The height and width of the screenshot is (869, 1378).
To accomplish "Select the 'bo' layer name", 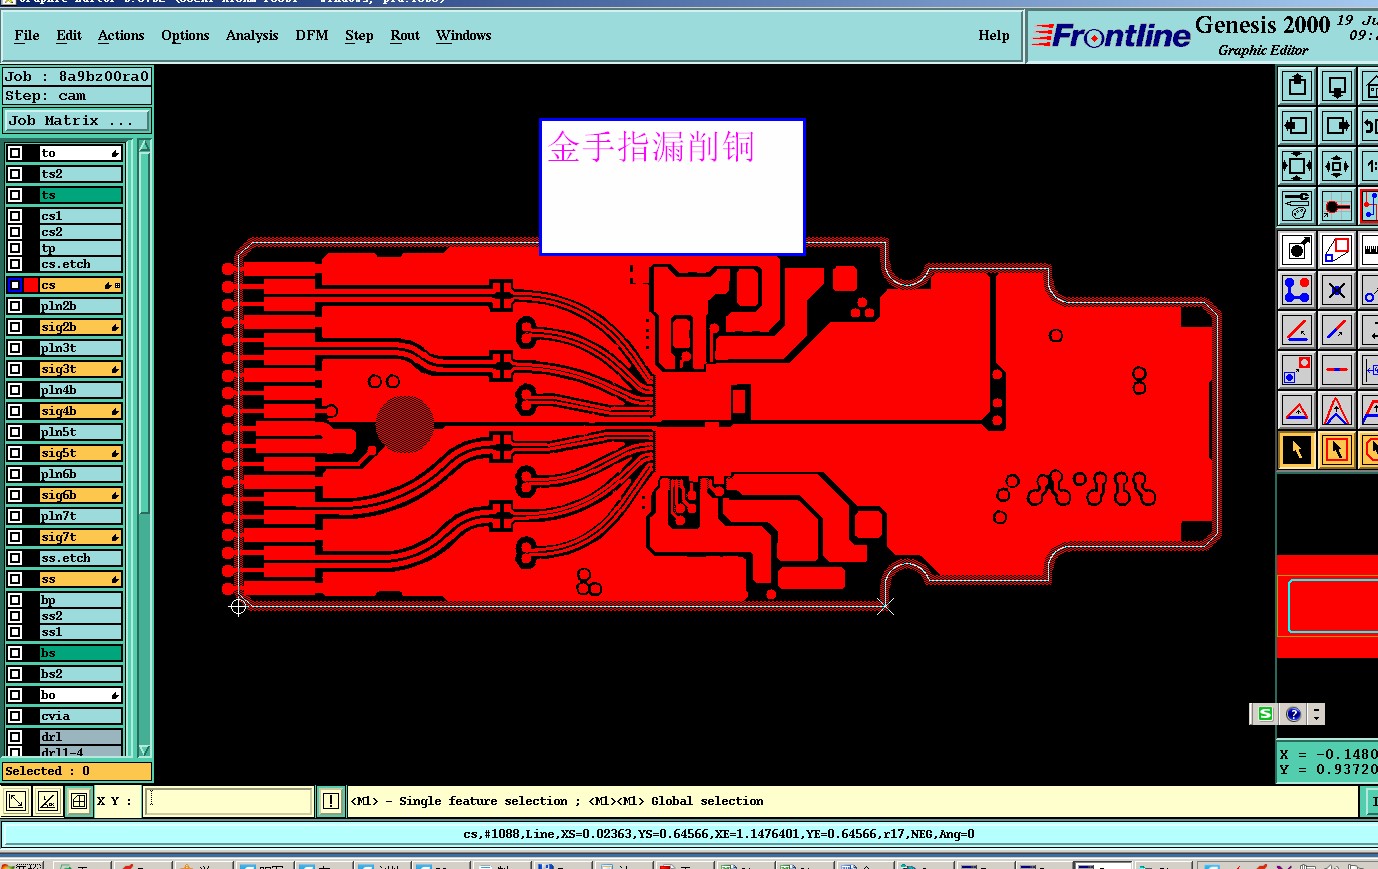I will (x=81, y=695).
